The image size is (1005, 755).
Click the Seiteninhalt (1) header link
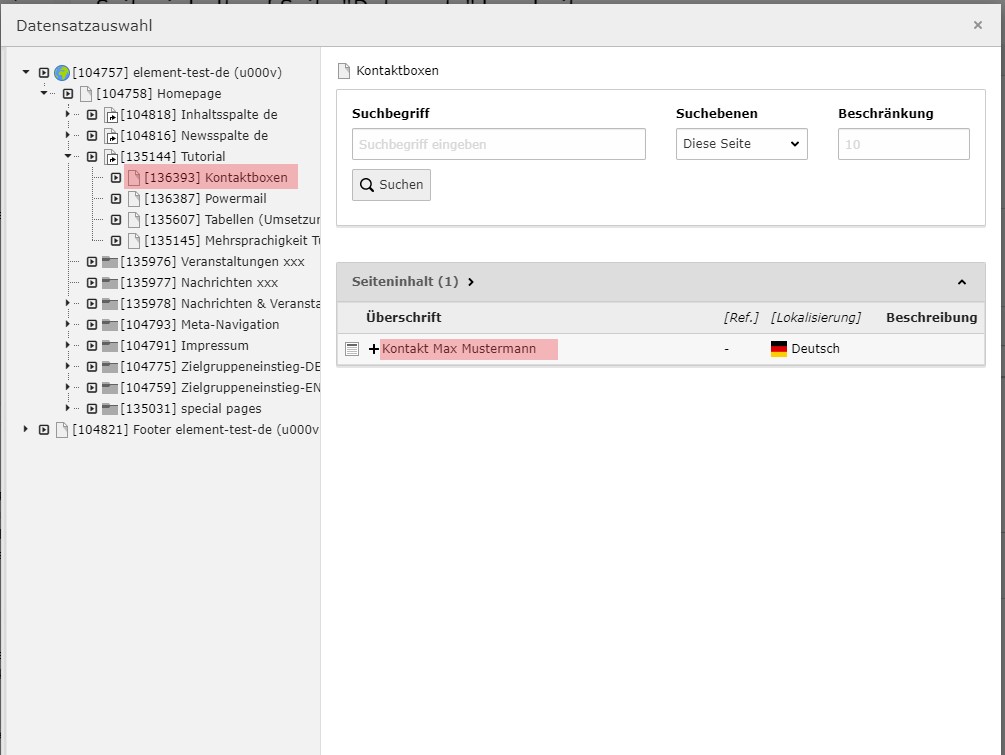point(405,282)
